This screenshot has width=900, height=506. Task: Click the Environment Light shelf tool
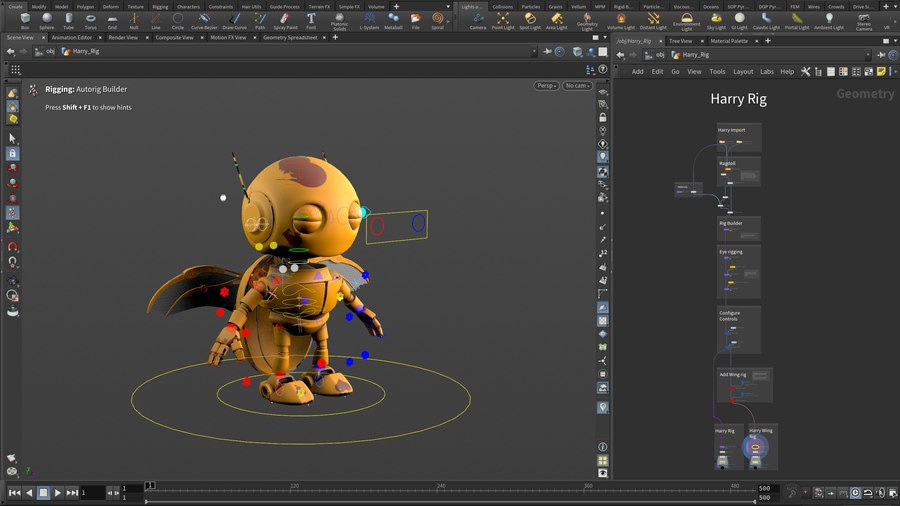tap(686, 20)
